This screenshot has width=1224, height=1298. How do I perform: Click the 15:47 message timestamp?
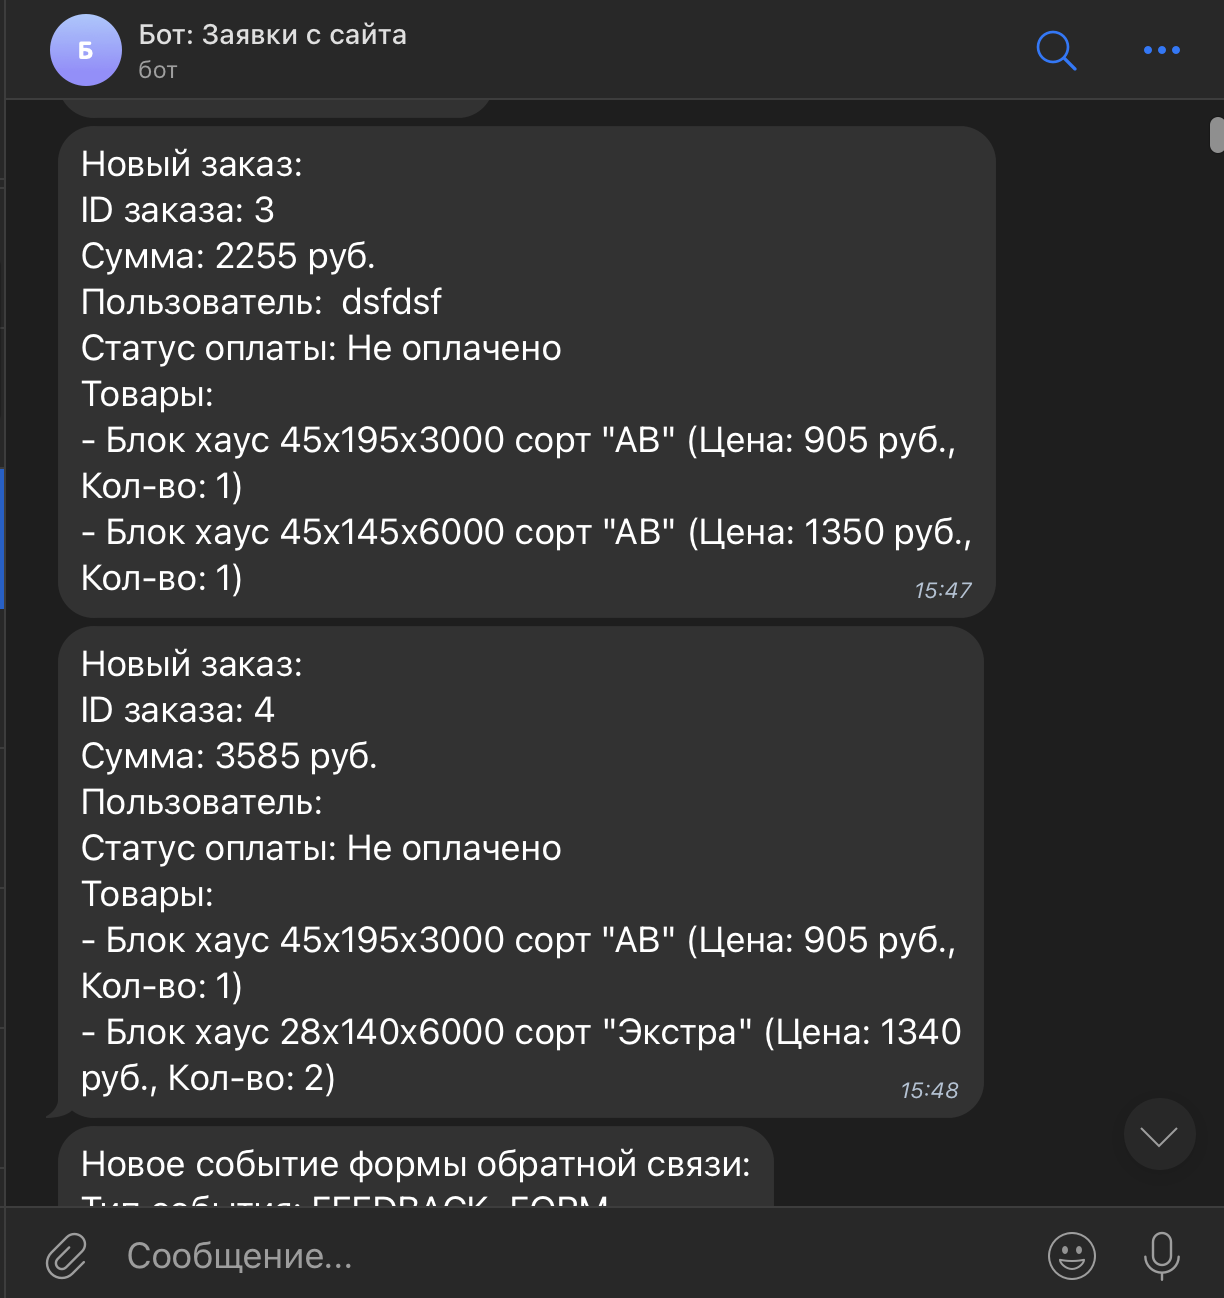942,590
